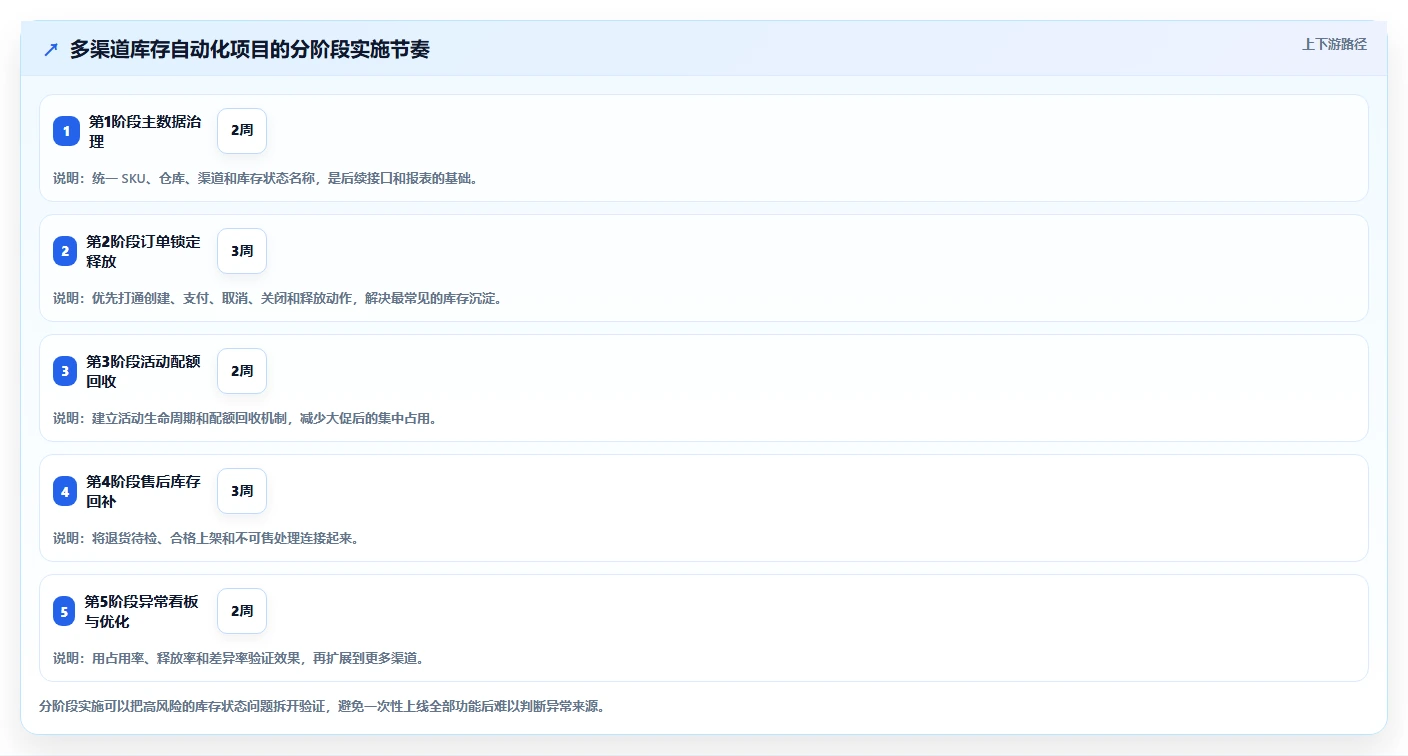Screen dimensions: 1408x756
Task: Click the footer note 分阶段实施可以把高风险的库存状态问题拆开验证
Action: click(x=322, y=706)
